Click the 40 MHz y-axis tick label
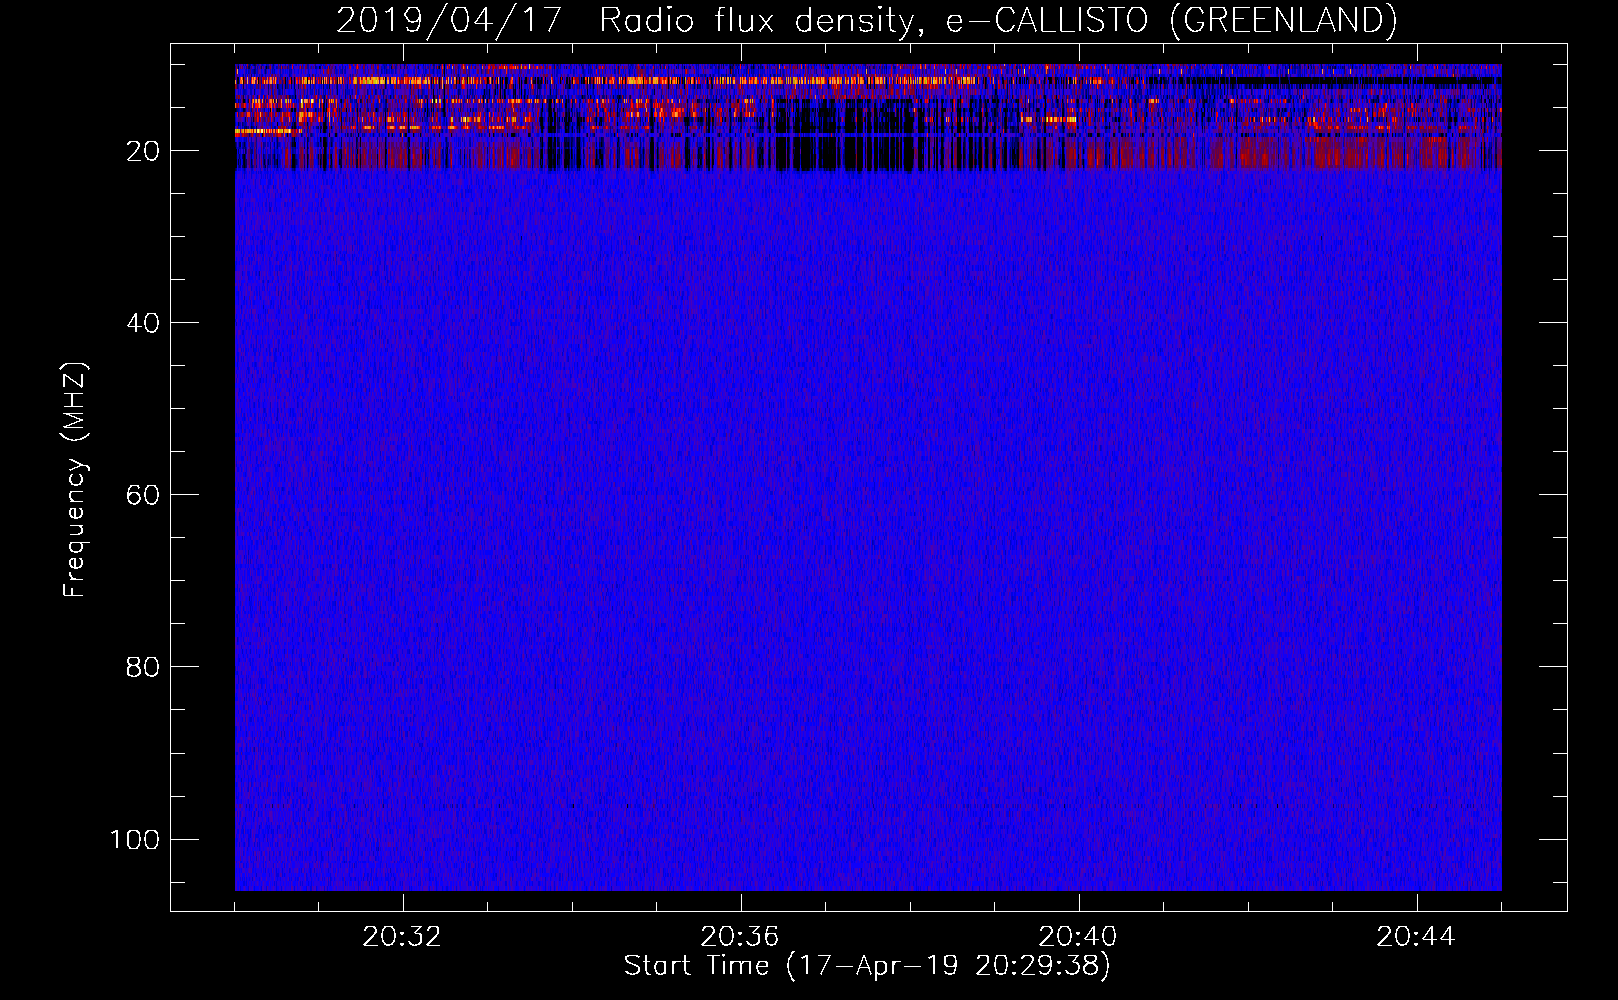 click(143, 323)
